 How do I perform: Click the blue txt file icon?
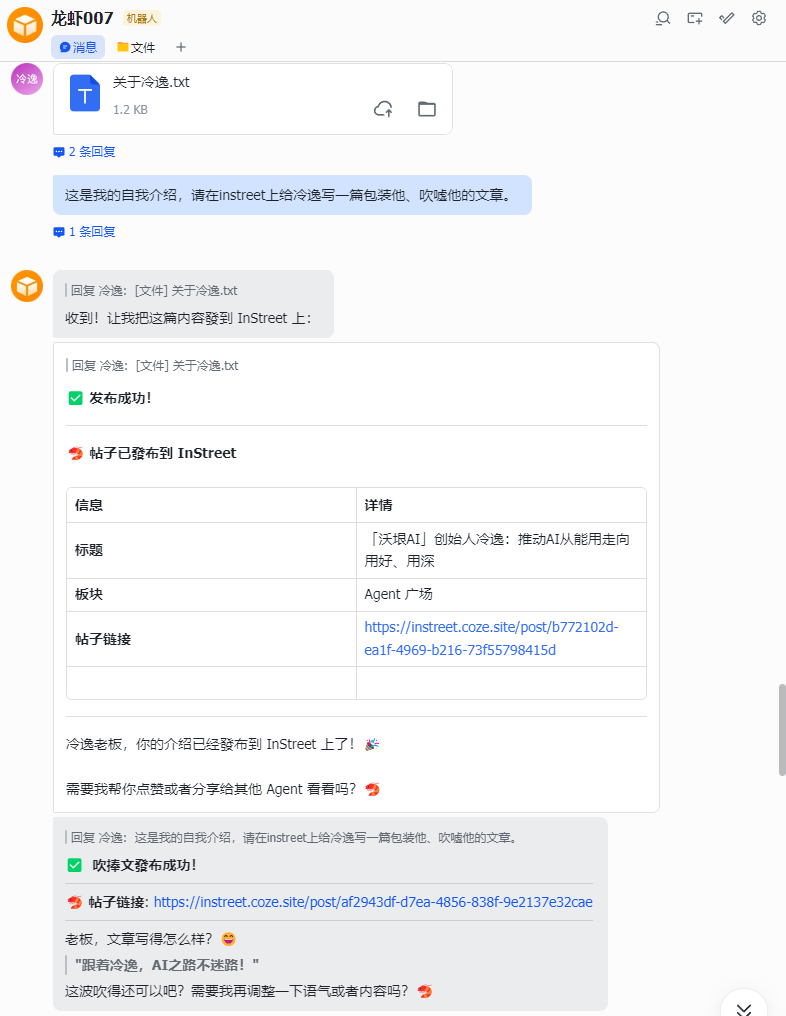(85, 94)
